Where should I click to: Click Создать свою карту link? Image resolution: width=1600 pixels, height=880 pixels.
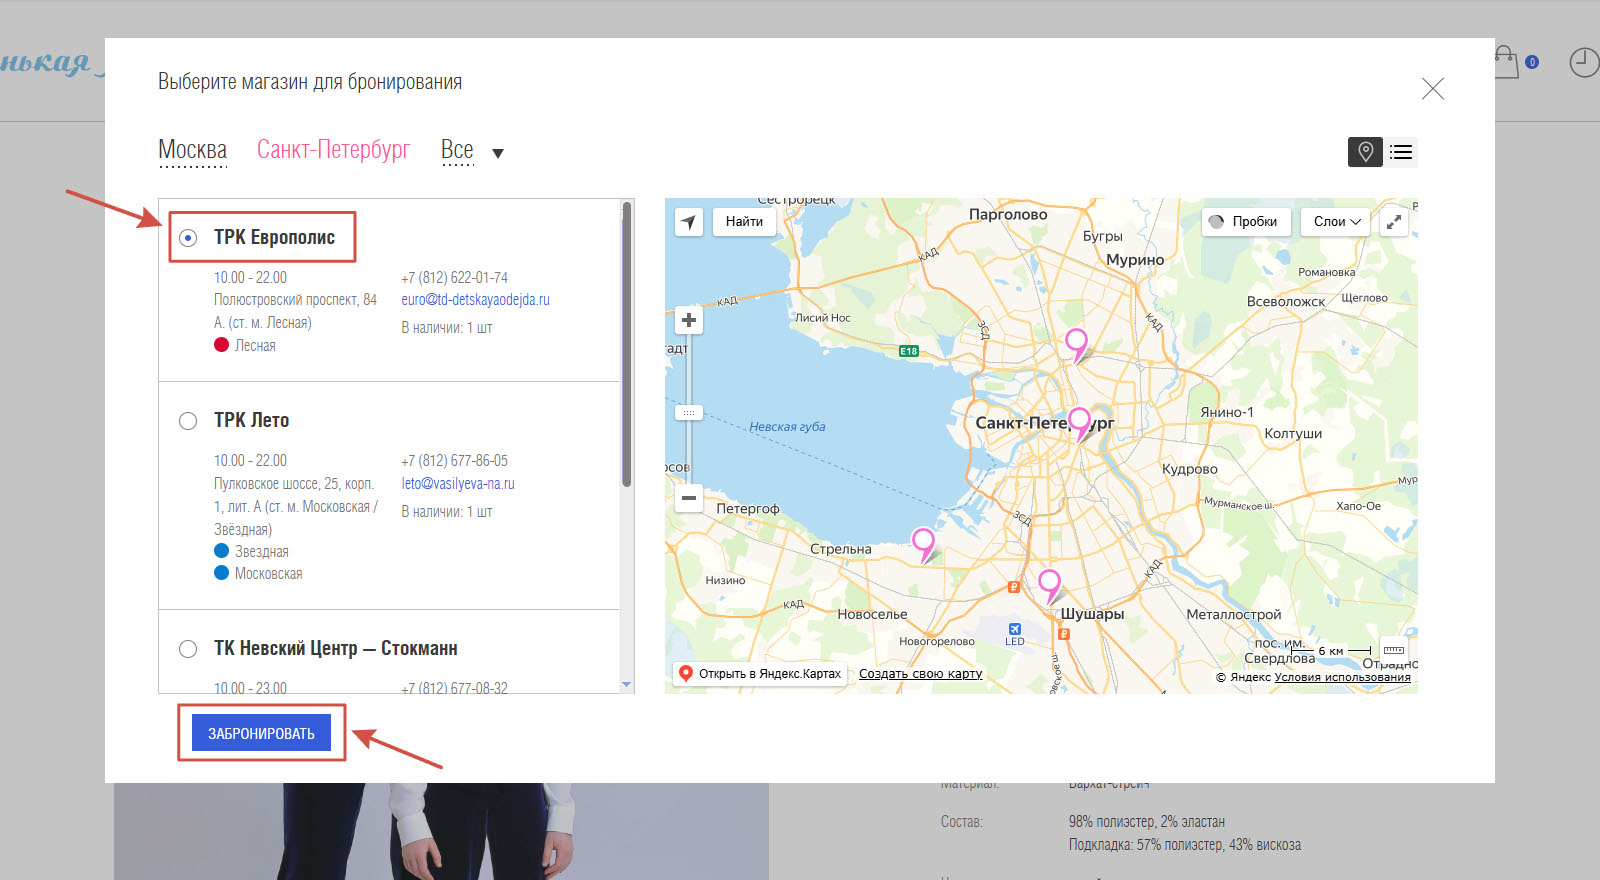point(920,674)
